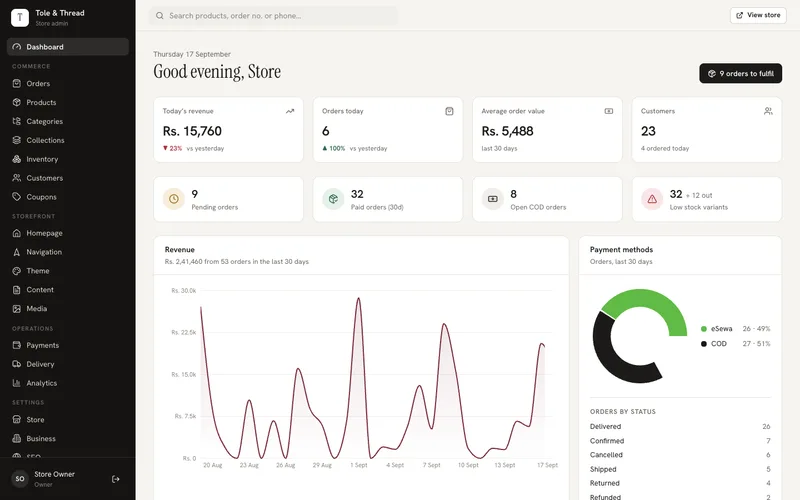Open the Low stock variants card
Viewport: 800px width, 500px height.
(707, 199)
